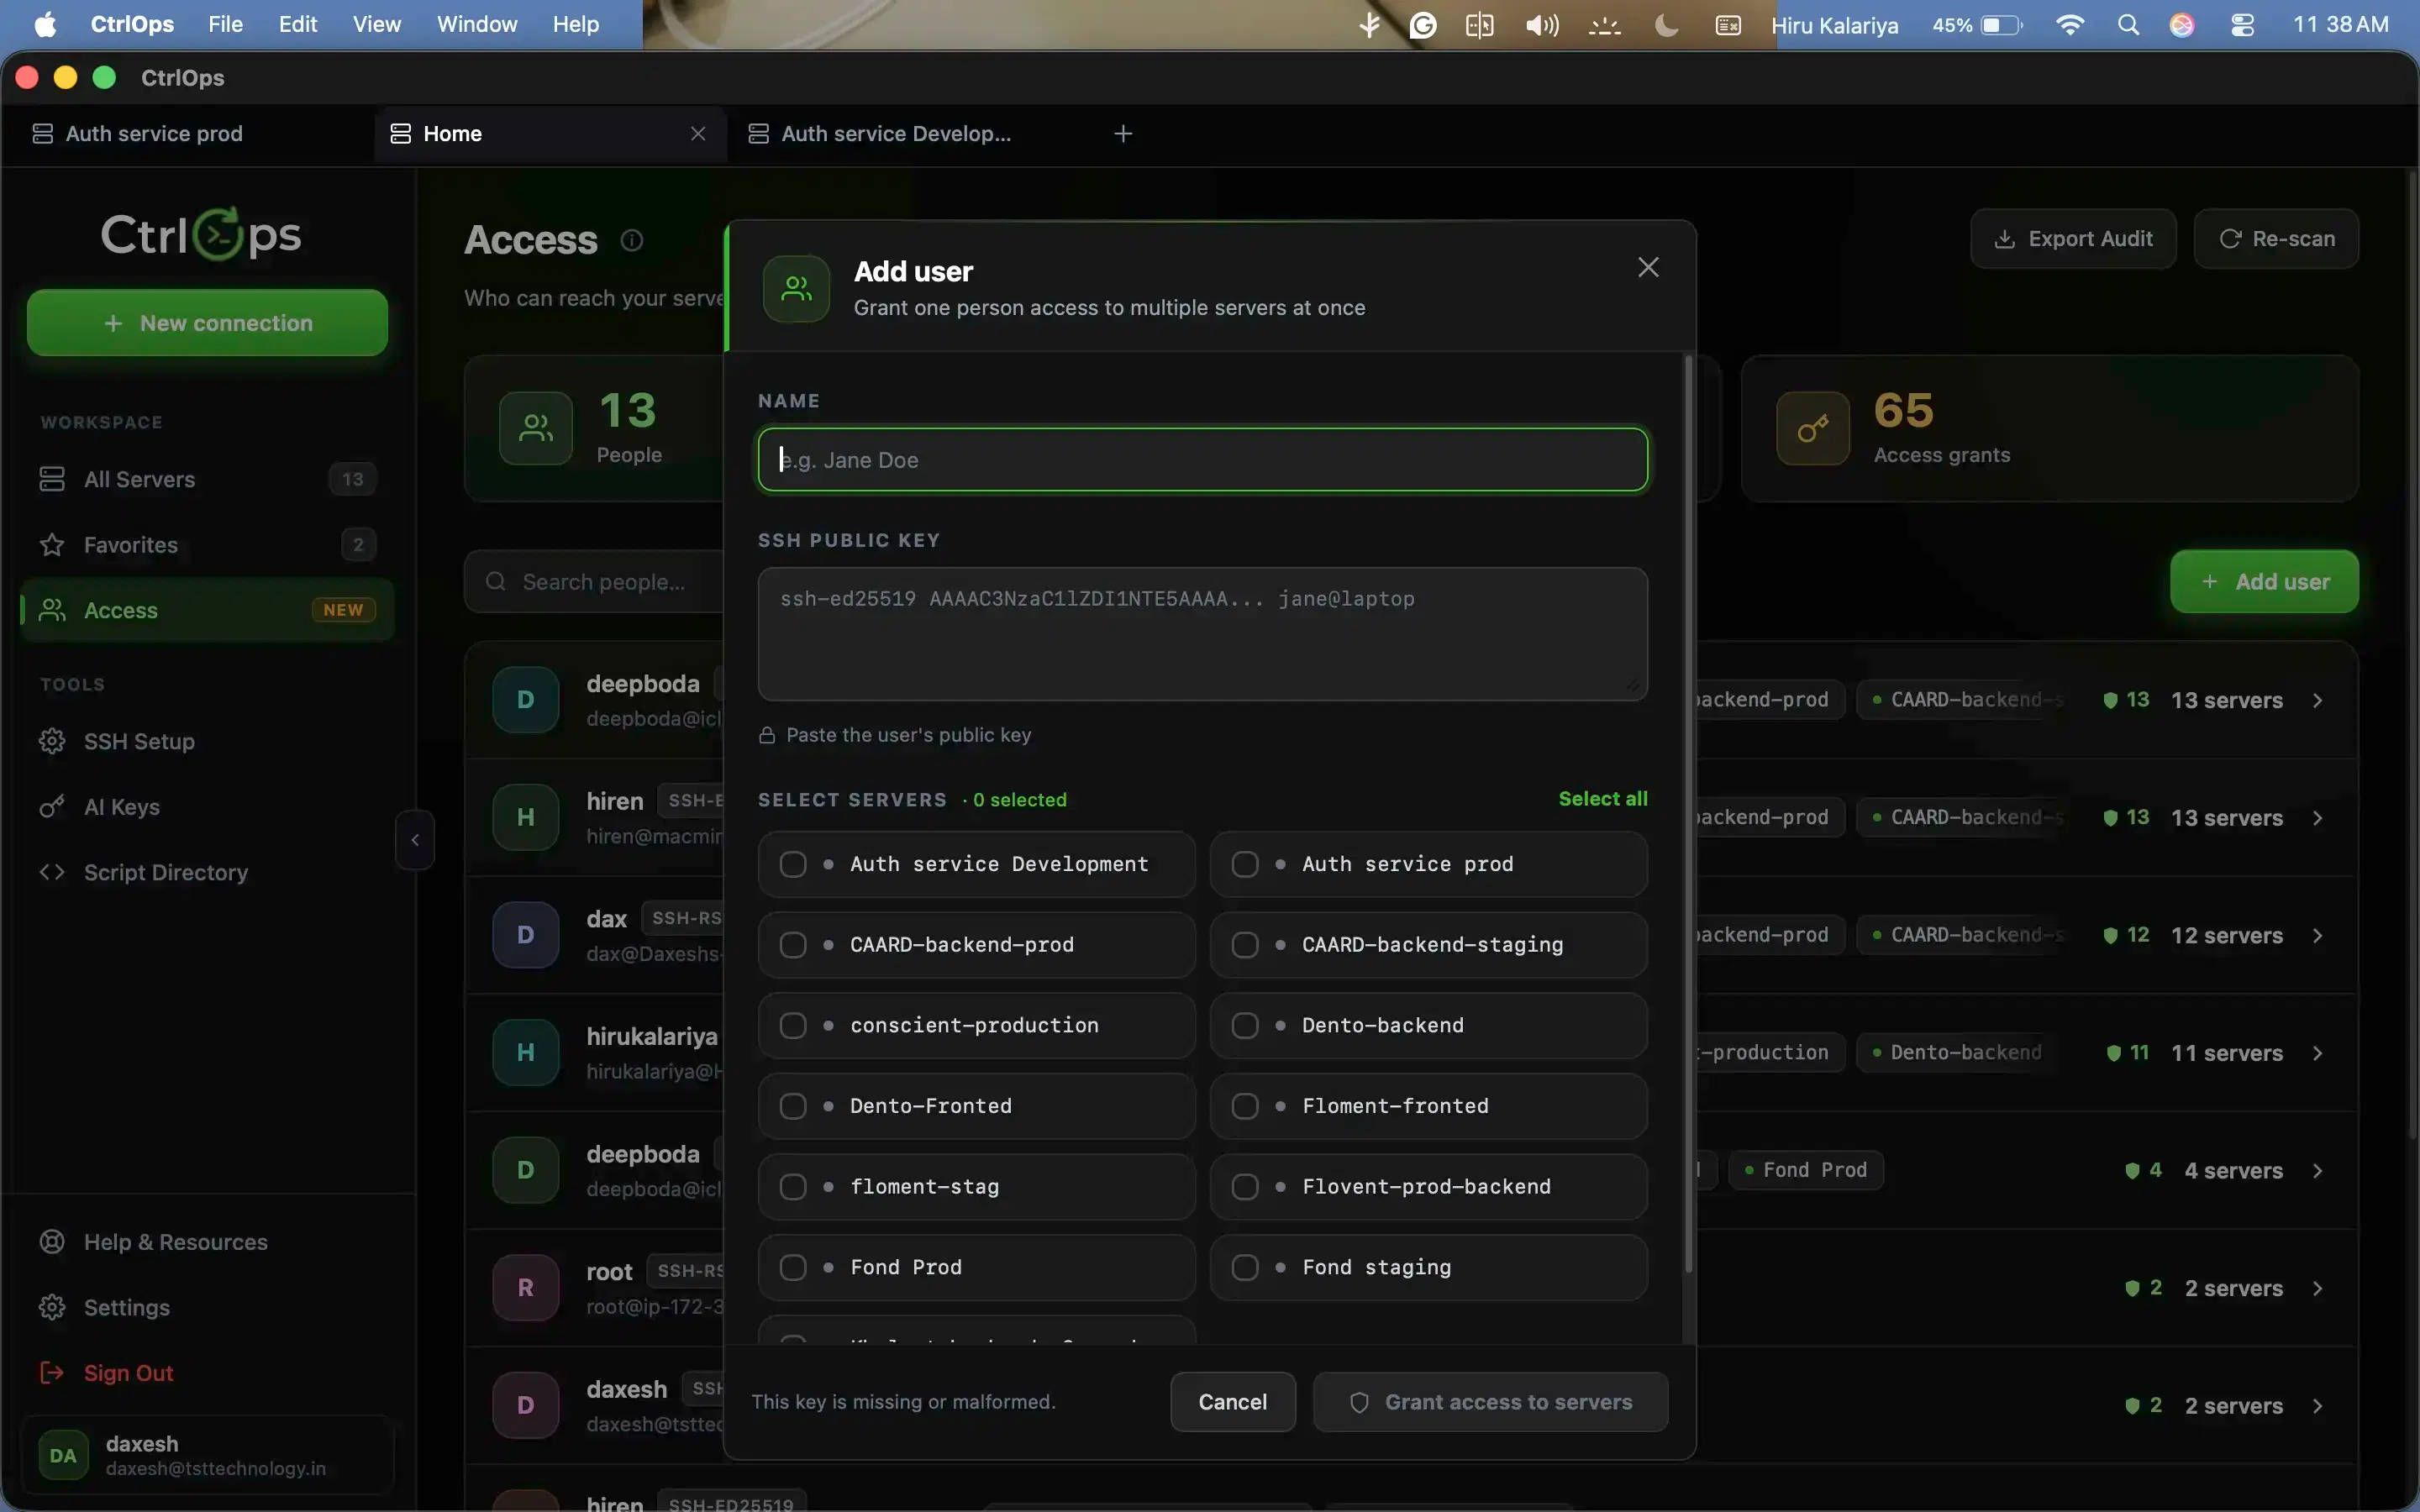Check the Fond Prod server

[x=793, y=1268]
